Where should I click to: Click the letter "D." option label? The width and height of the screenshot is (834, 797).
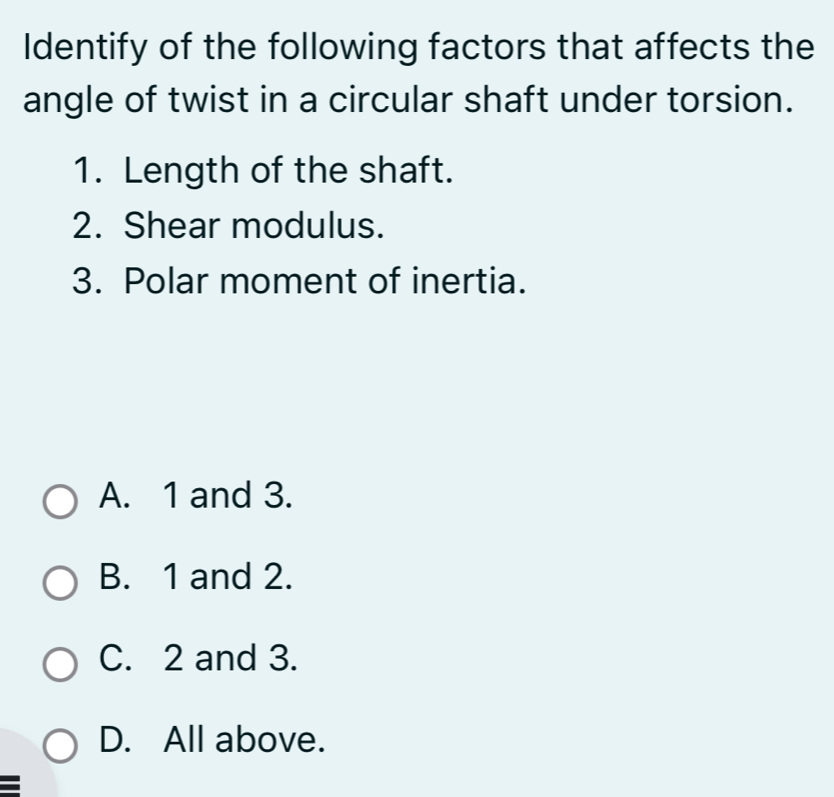point(118,740)
